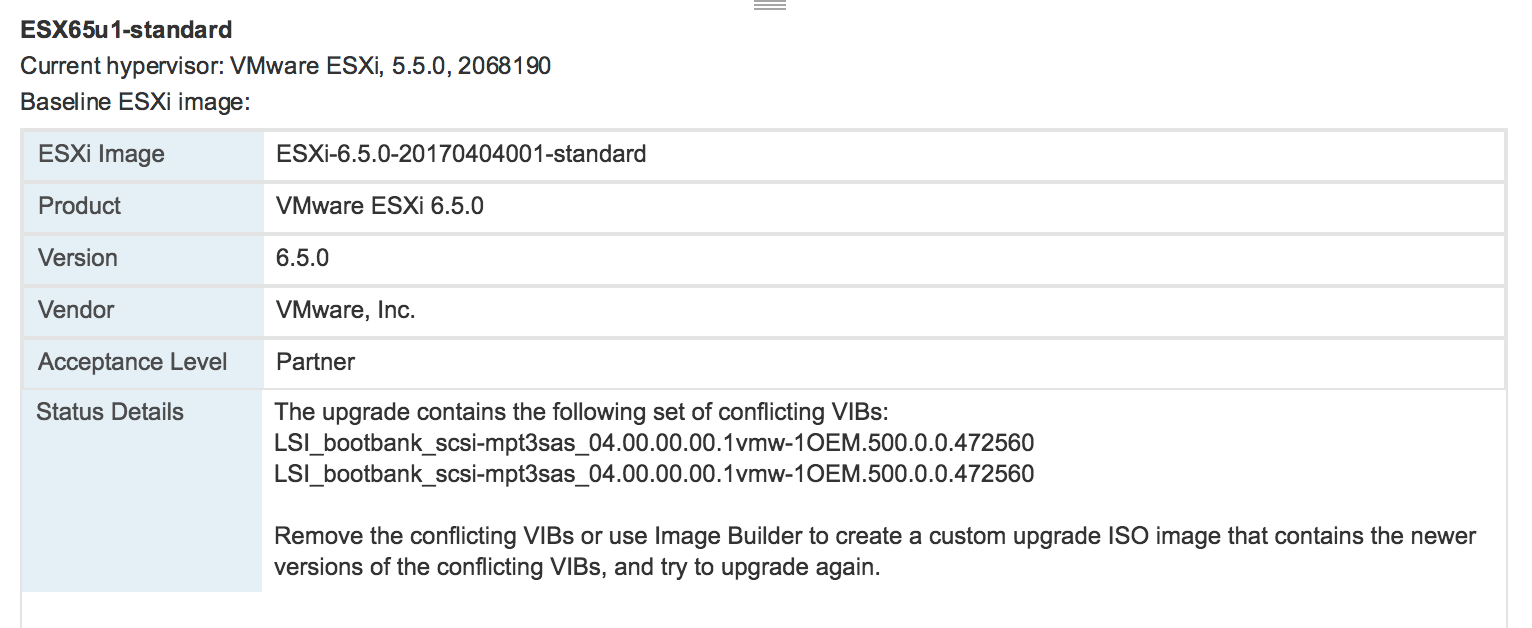Click the 6.5.0 version value cell
The image size is (1532, 628).
[x=884, y=258]
